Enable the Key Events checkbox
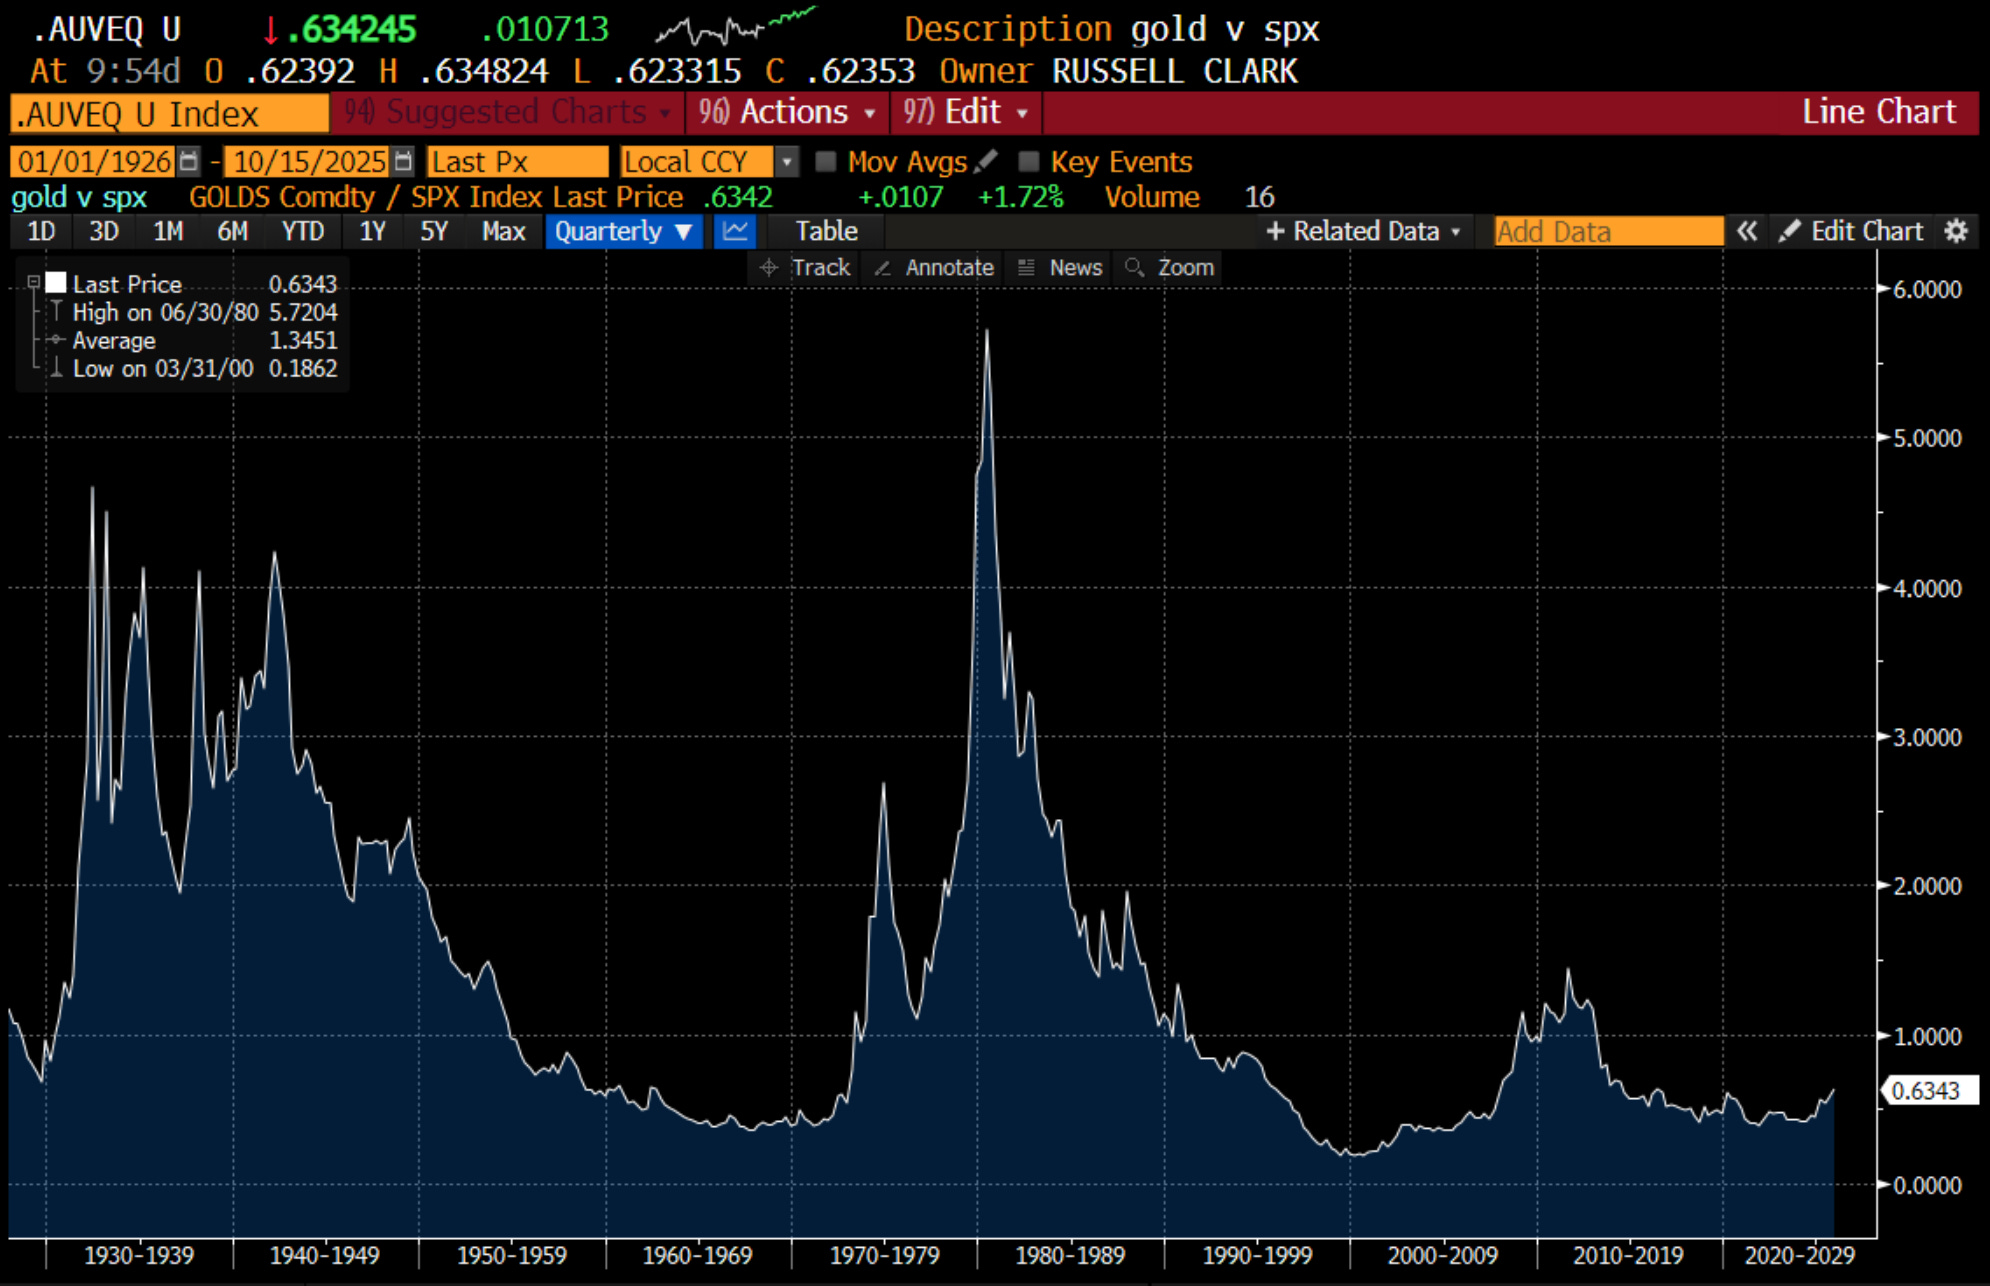 click(x=1028, y=162)
